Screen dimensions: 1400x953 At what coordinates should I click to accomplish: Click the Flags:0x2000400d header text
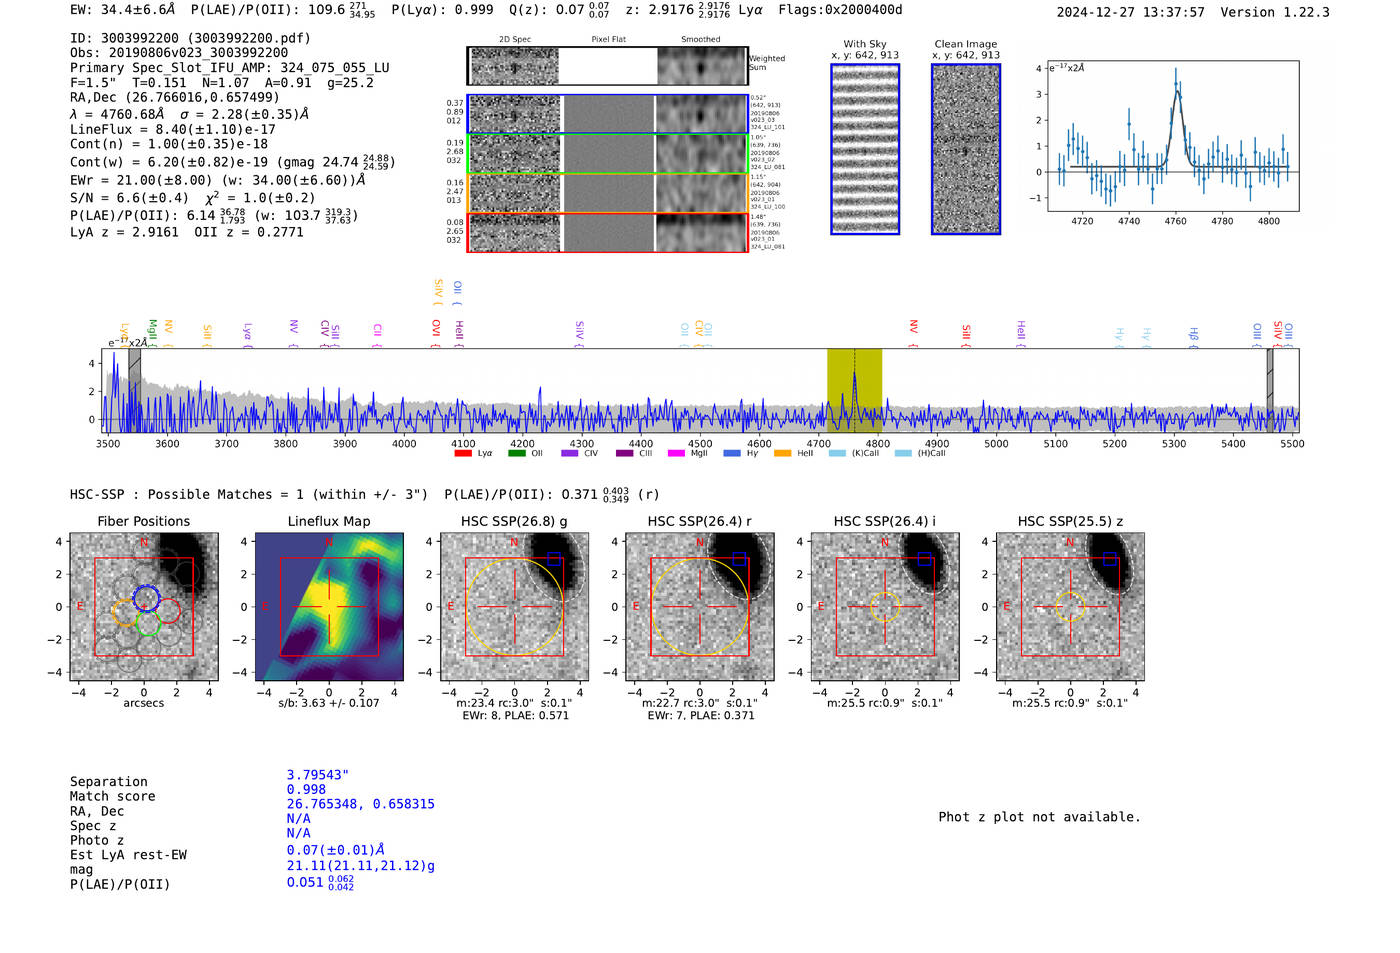(840, 10)
